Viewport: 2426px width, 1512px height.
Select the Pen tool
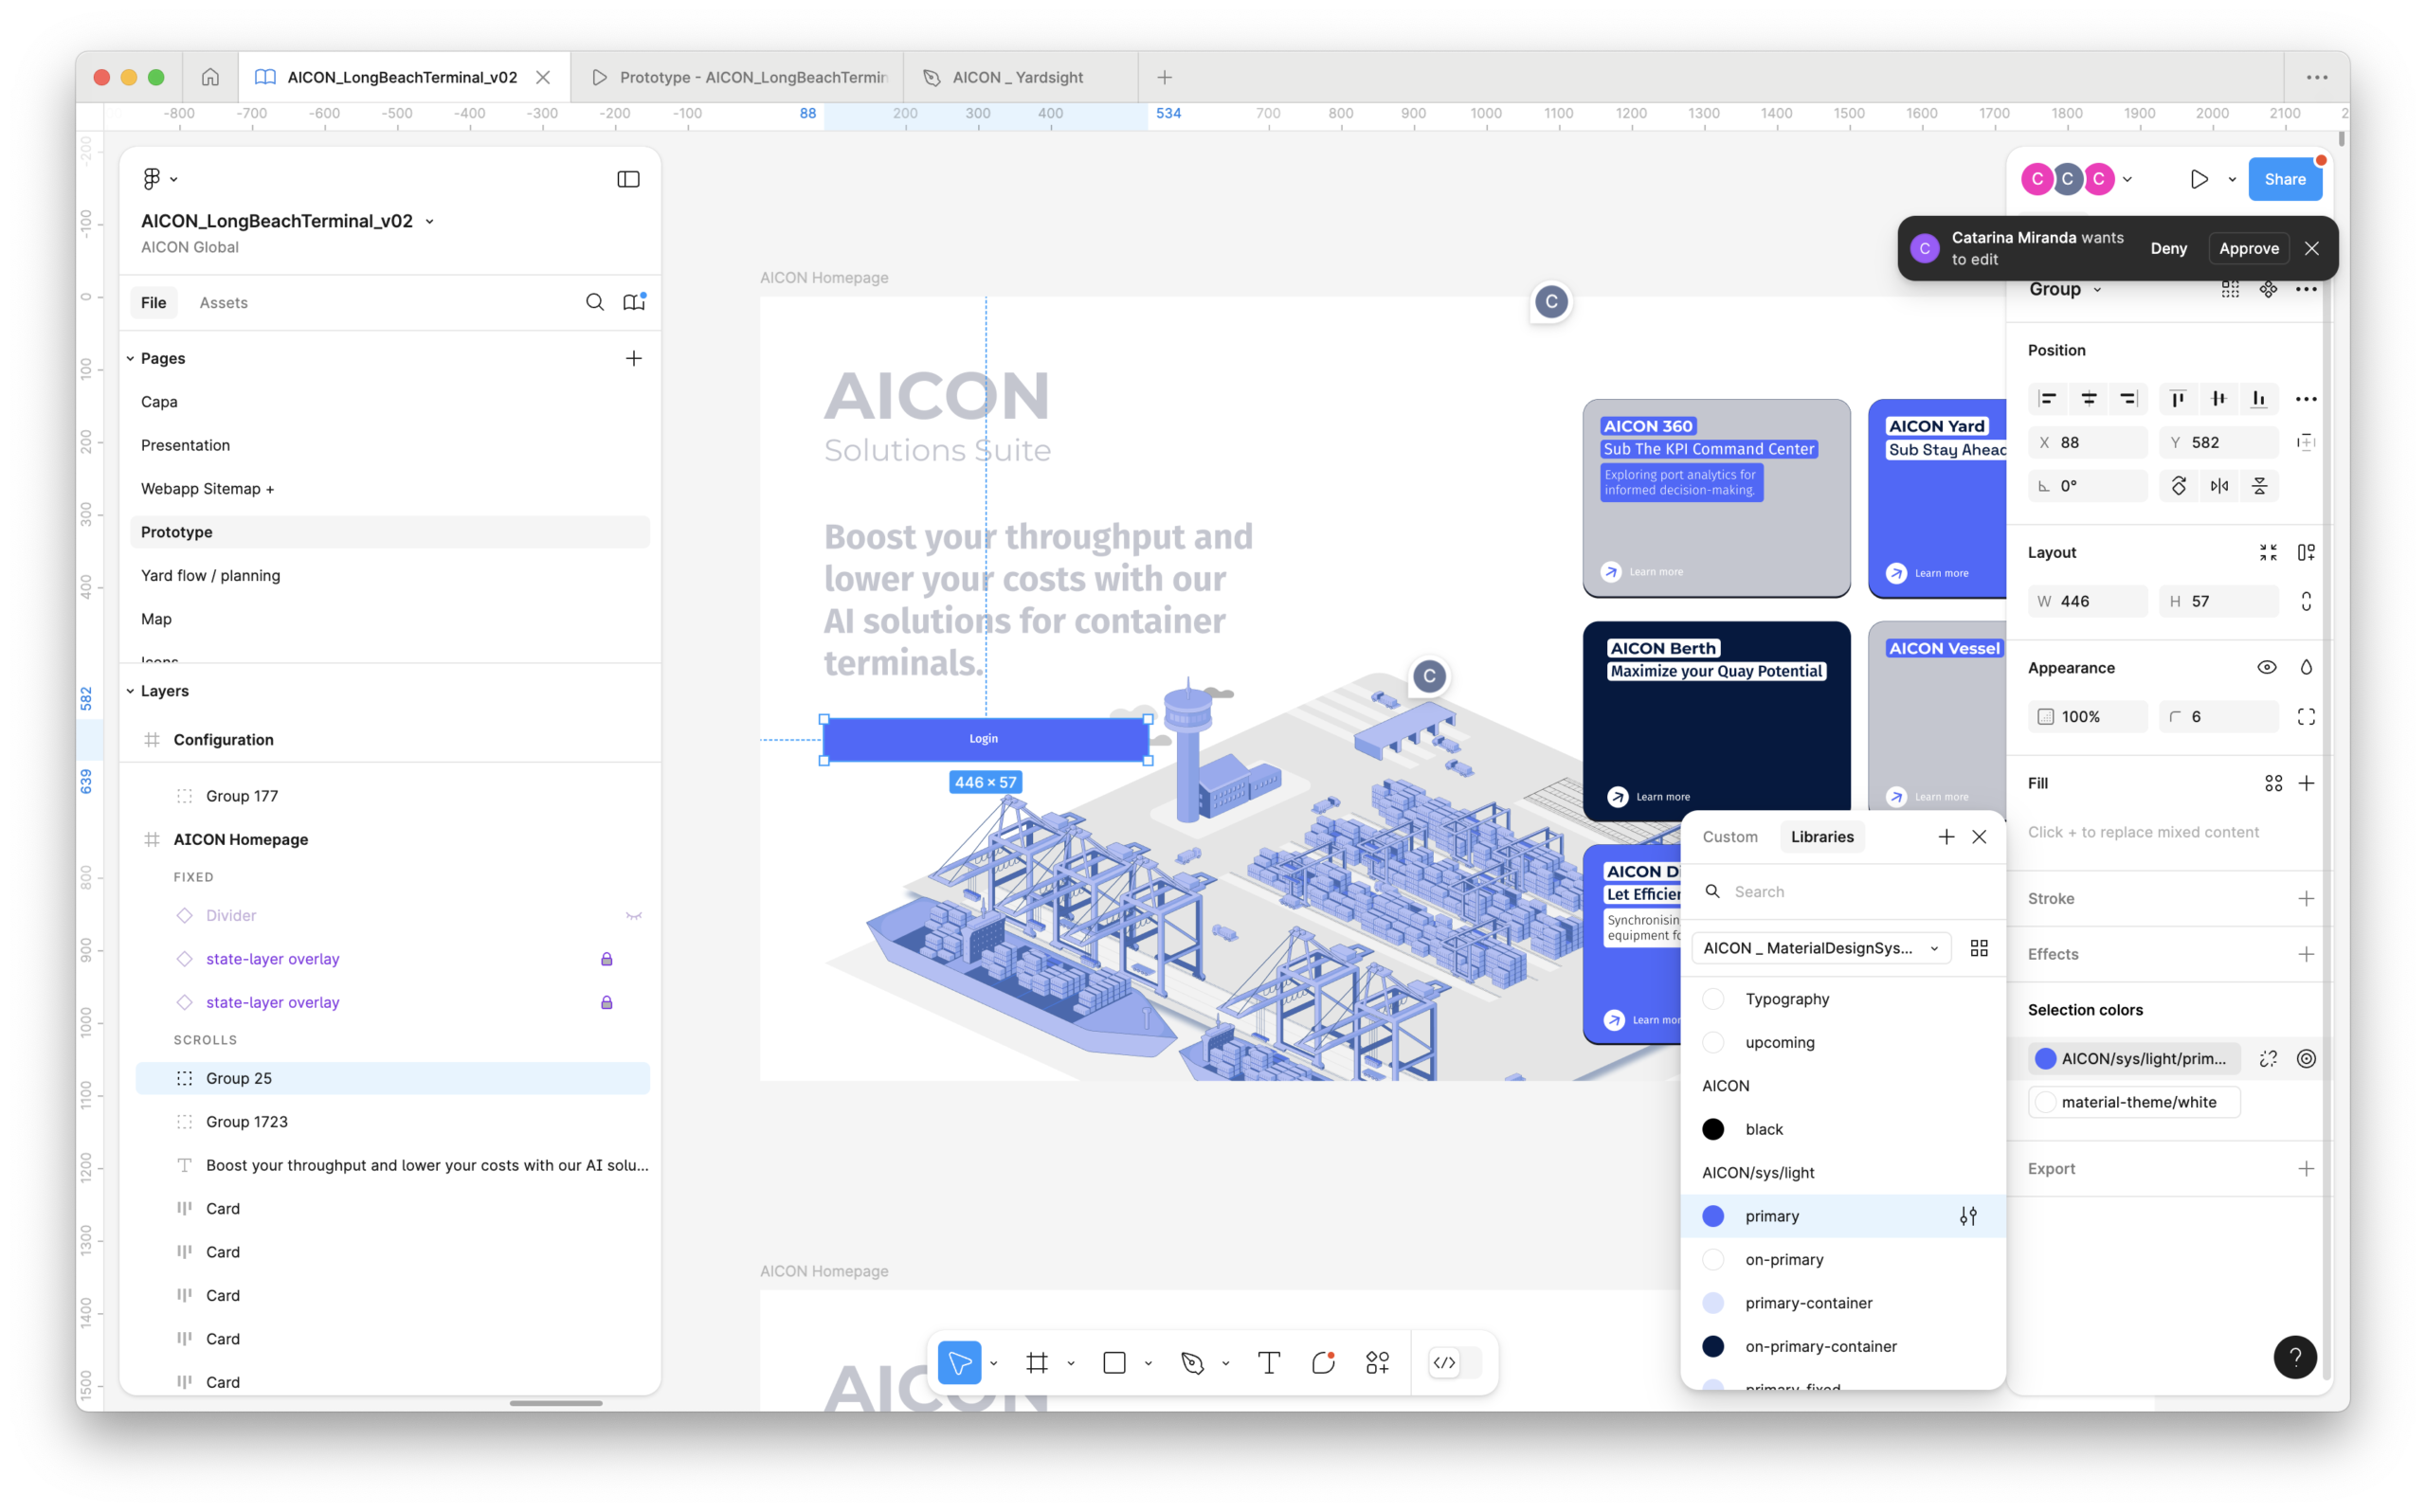point(1192,1362)
